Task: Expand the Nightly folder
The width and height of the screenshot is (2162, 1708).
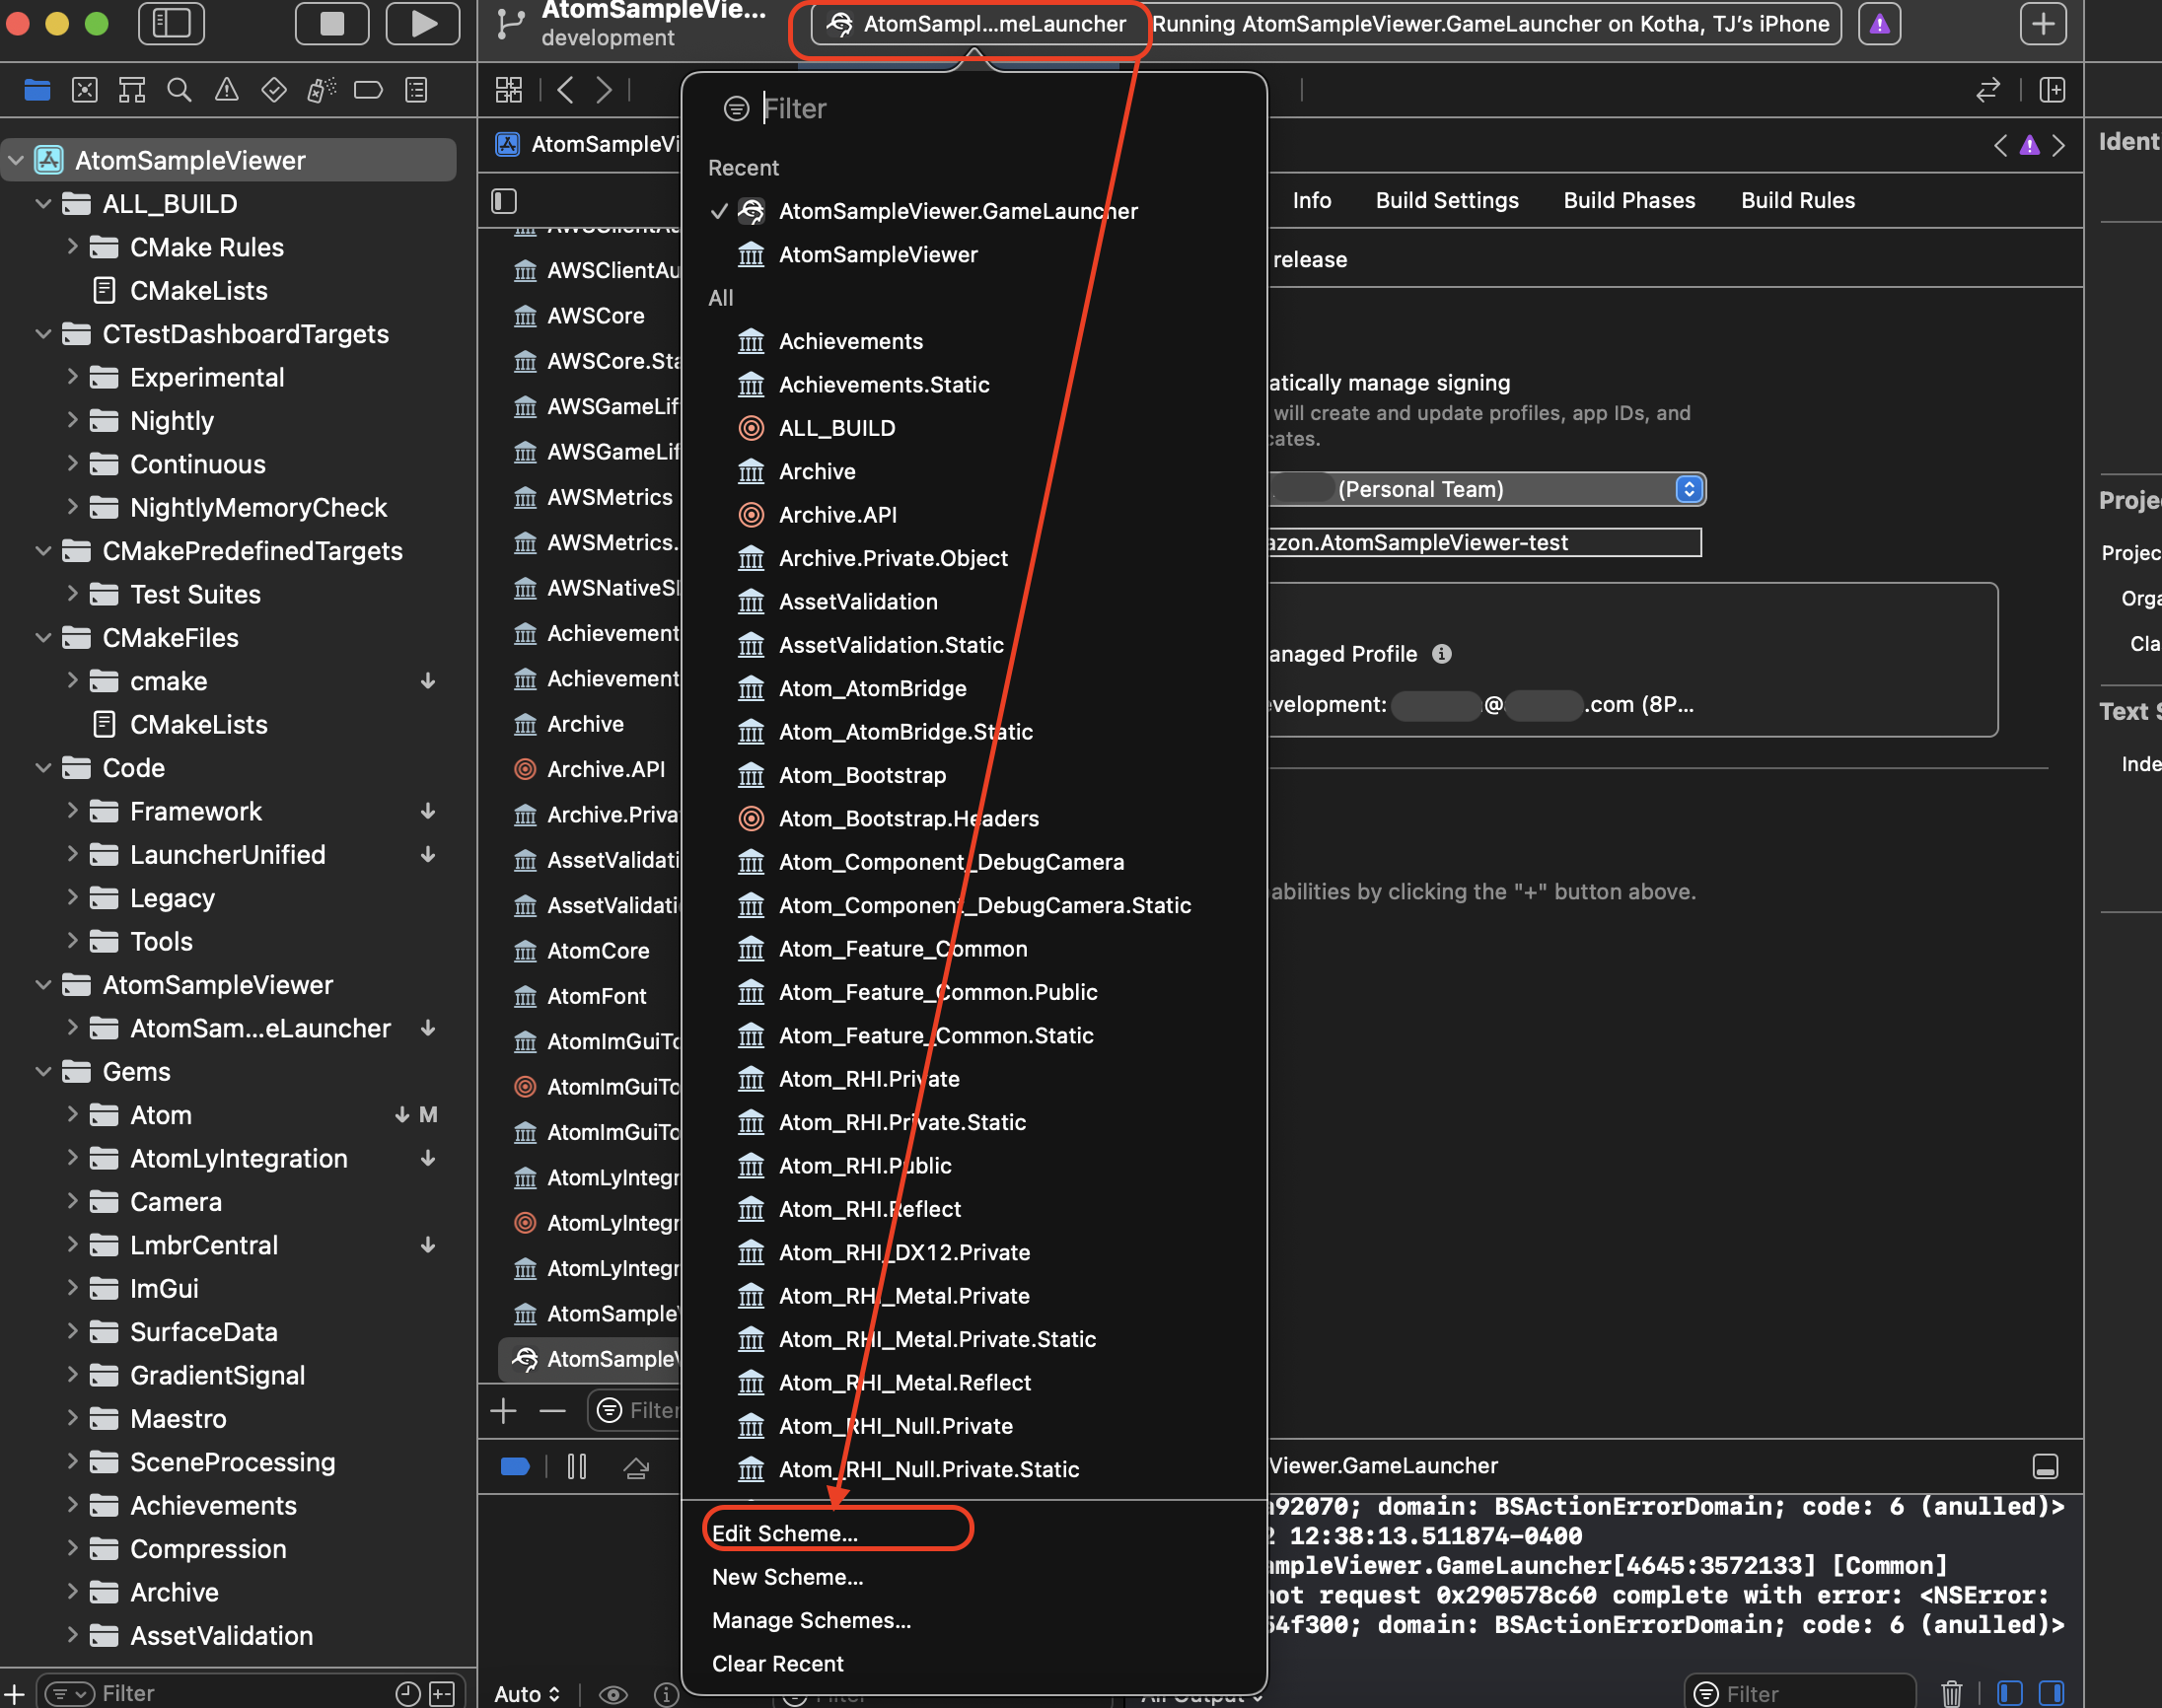Action: (72, 420)
